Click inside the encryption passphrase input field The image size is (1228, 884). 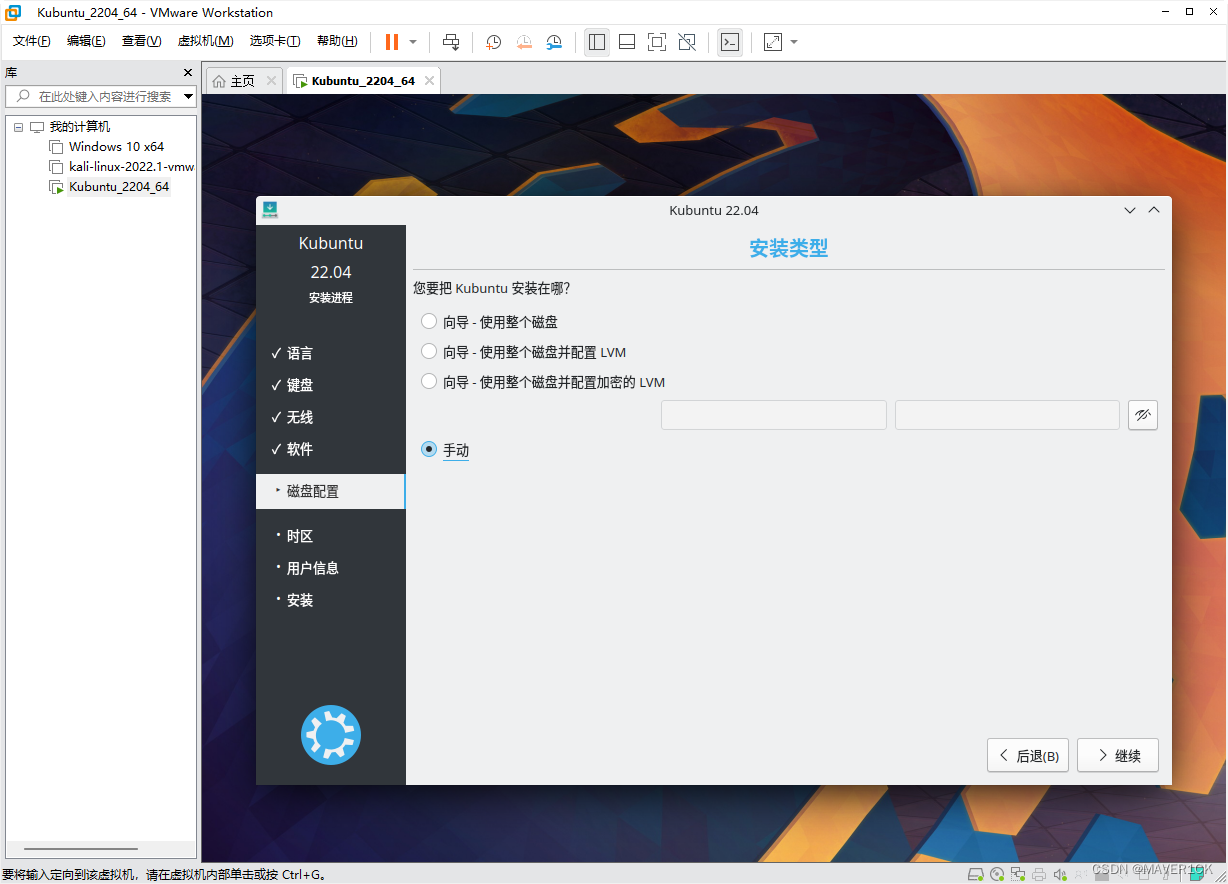(773, 414)
